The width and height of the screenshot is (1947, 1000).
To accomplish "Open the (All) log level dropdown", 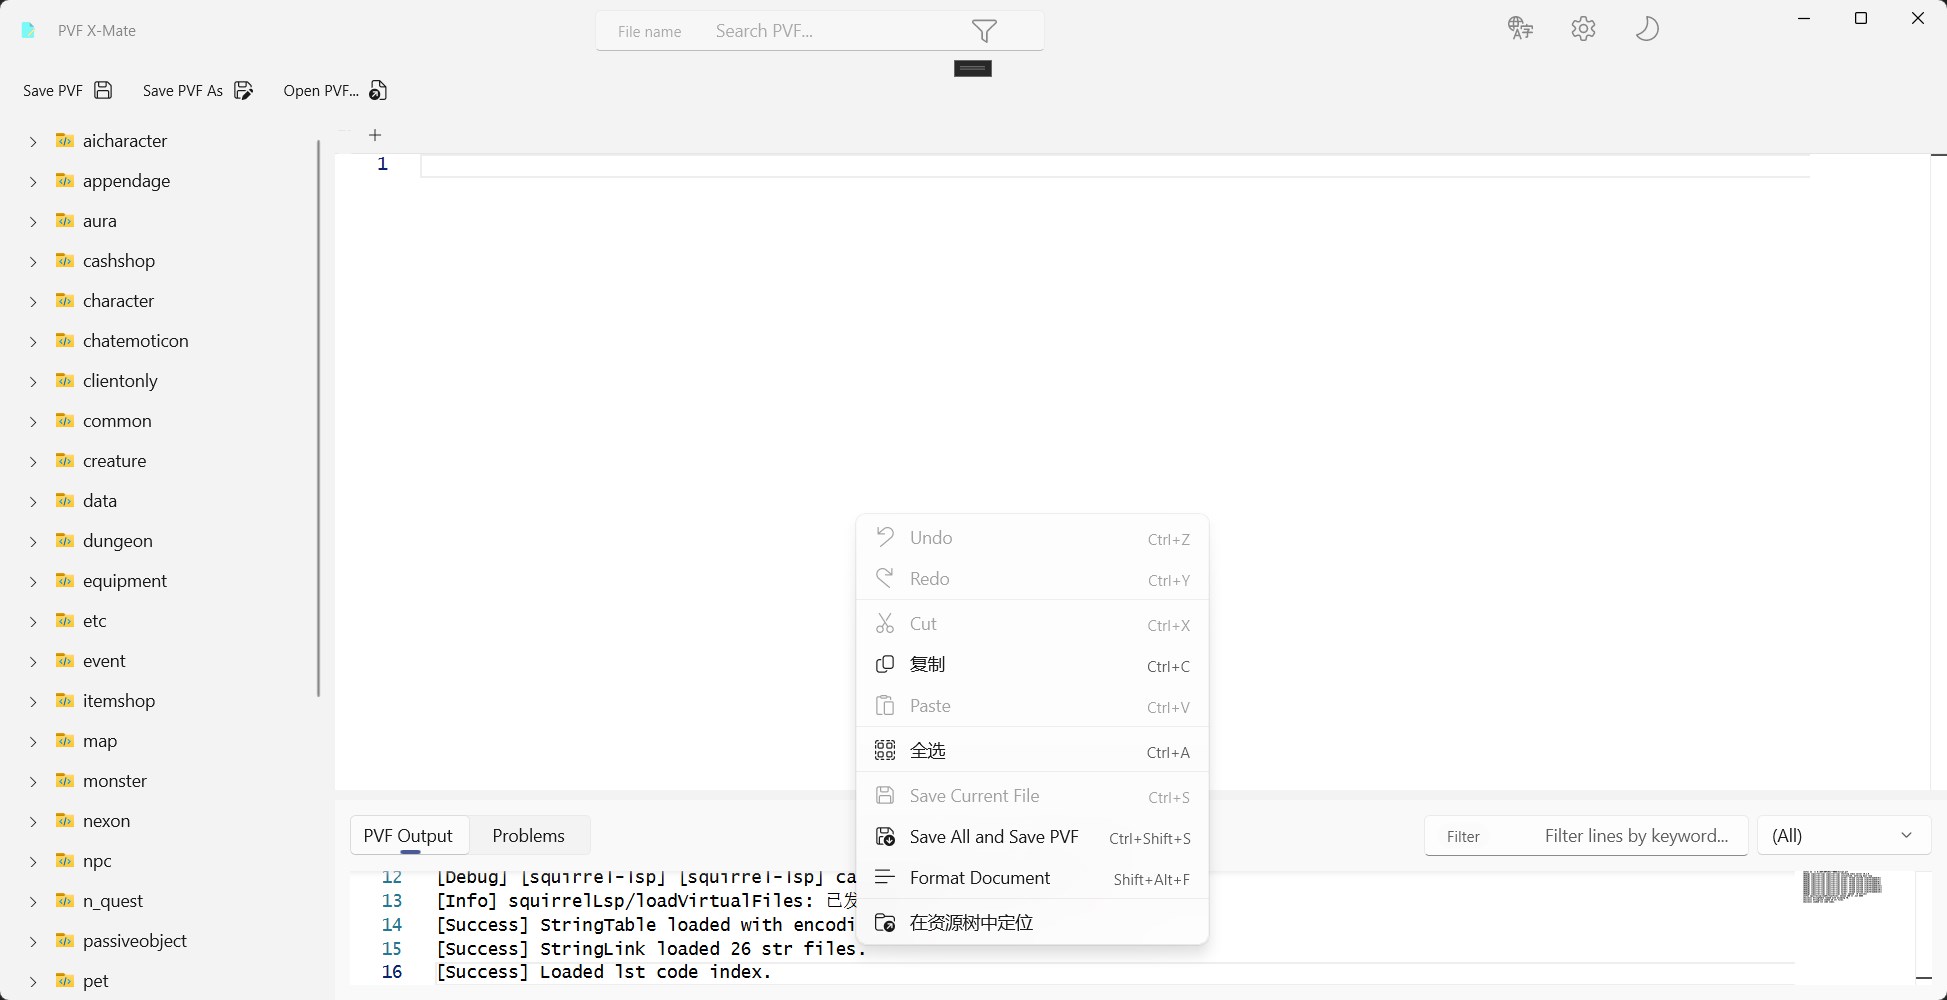I will (x=1843, y=836).
